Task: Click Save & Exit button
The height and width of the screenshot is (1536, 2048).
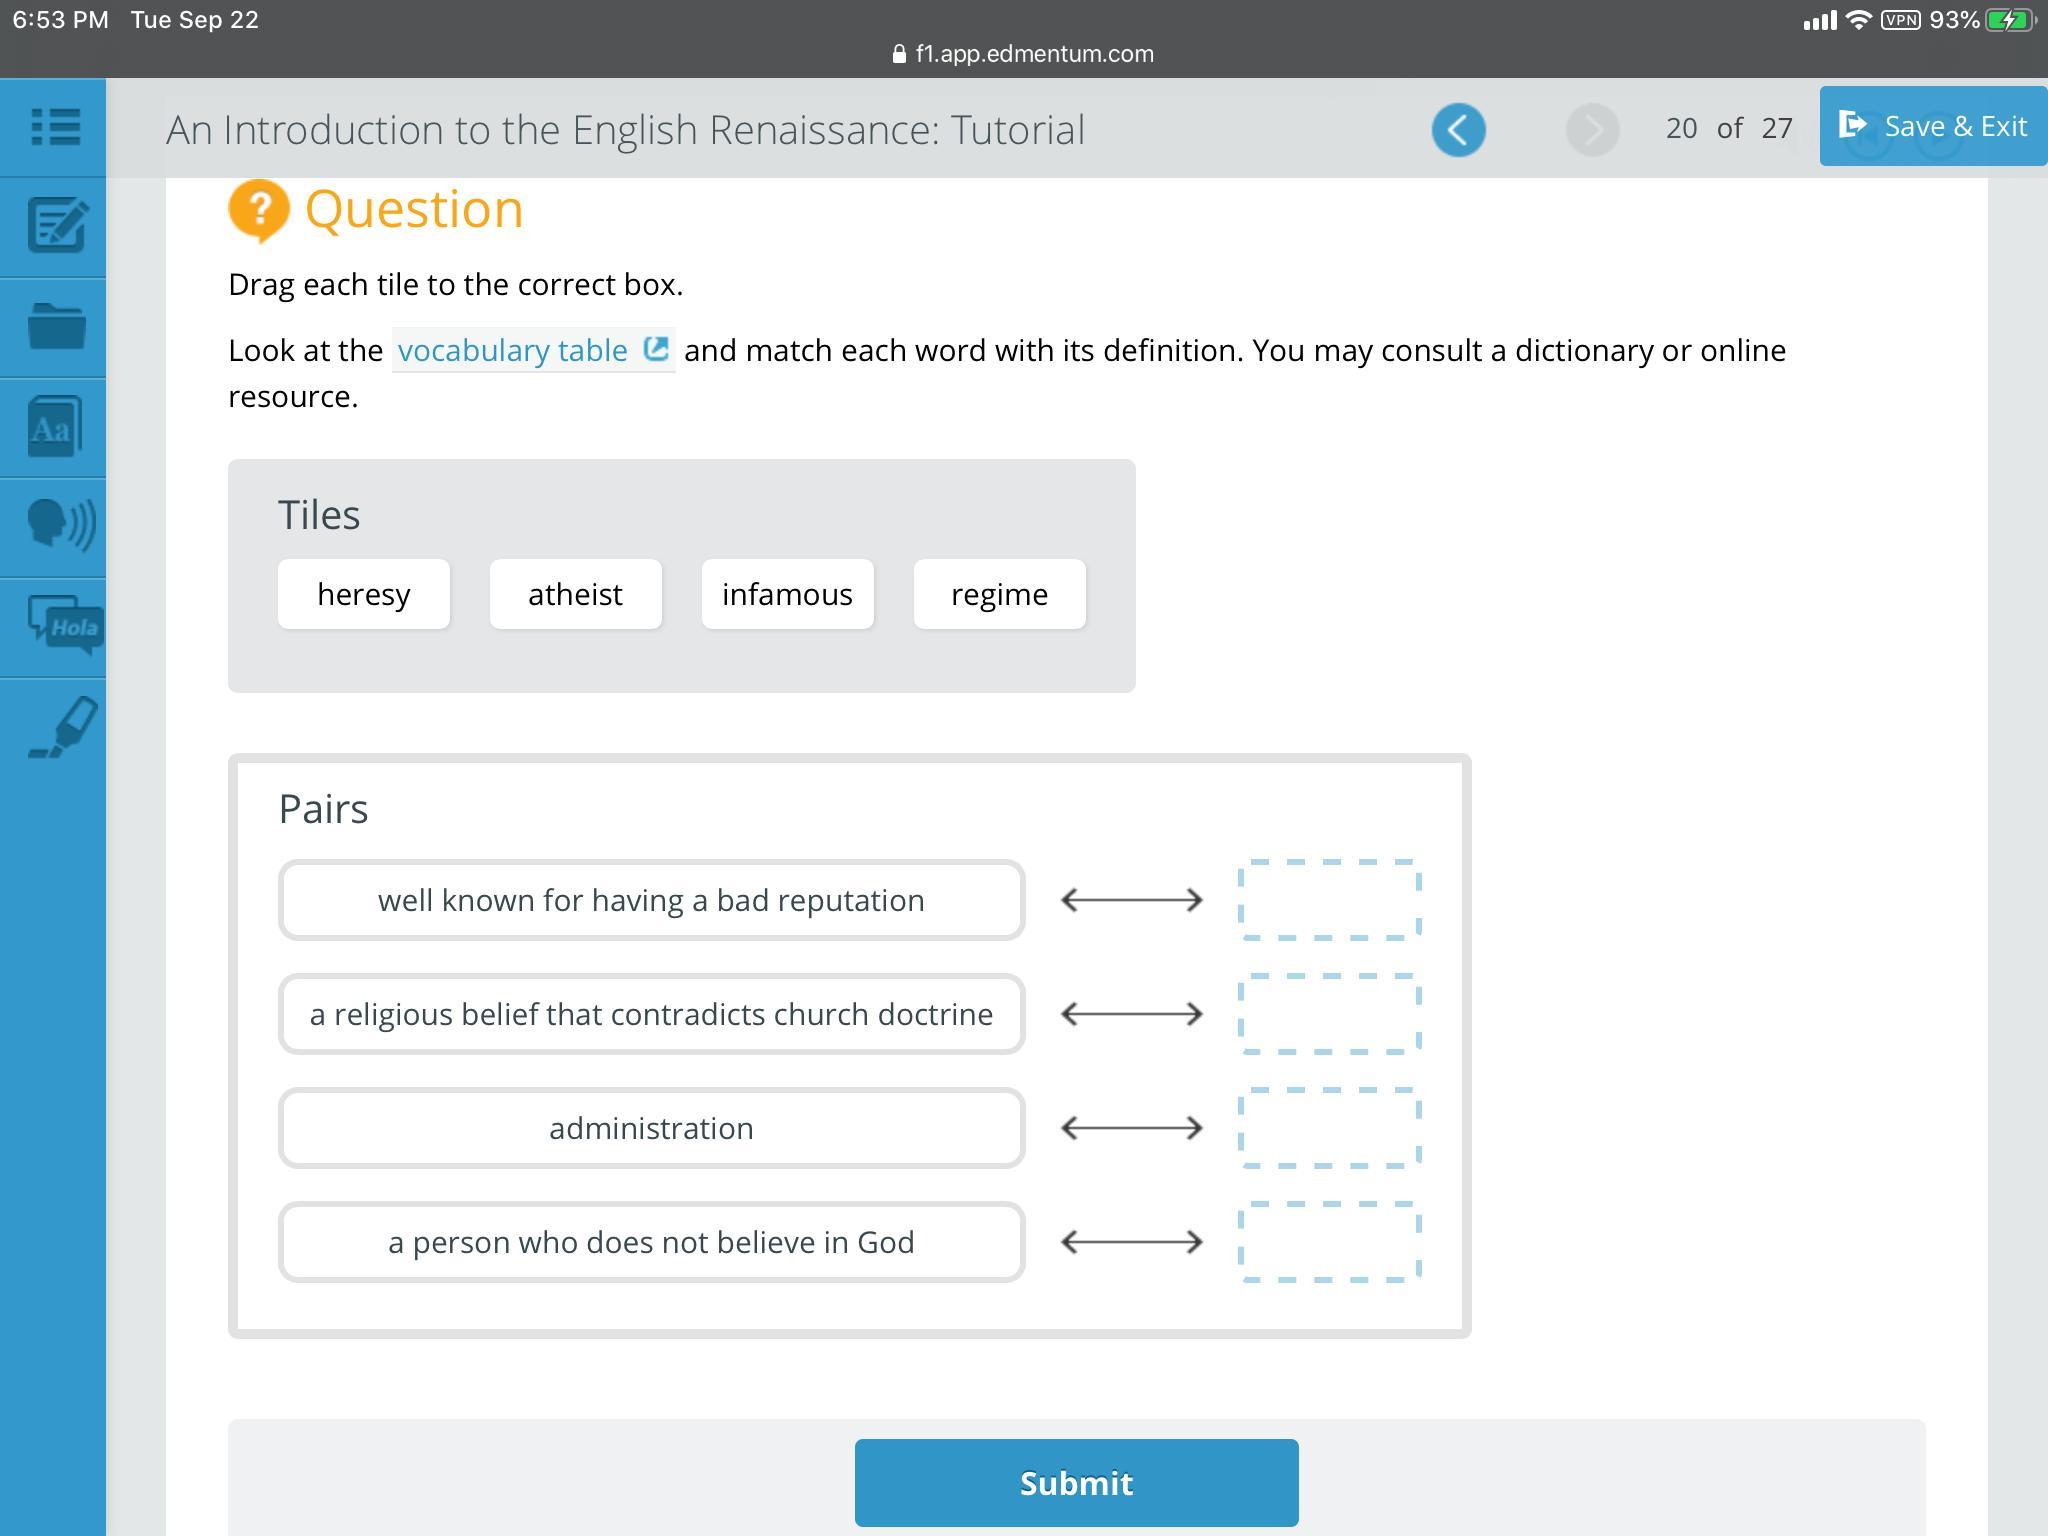Action: coord(1932,126)
